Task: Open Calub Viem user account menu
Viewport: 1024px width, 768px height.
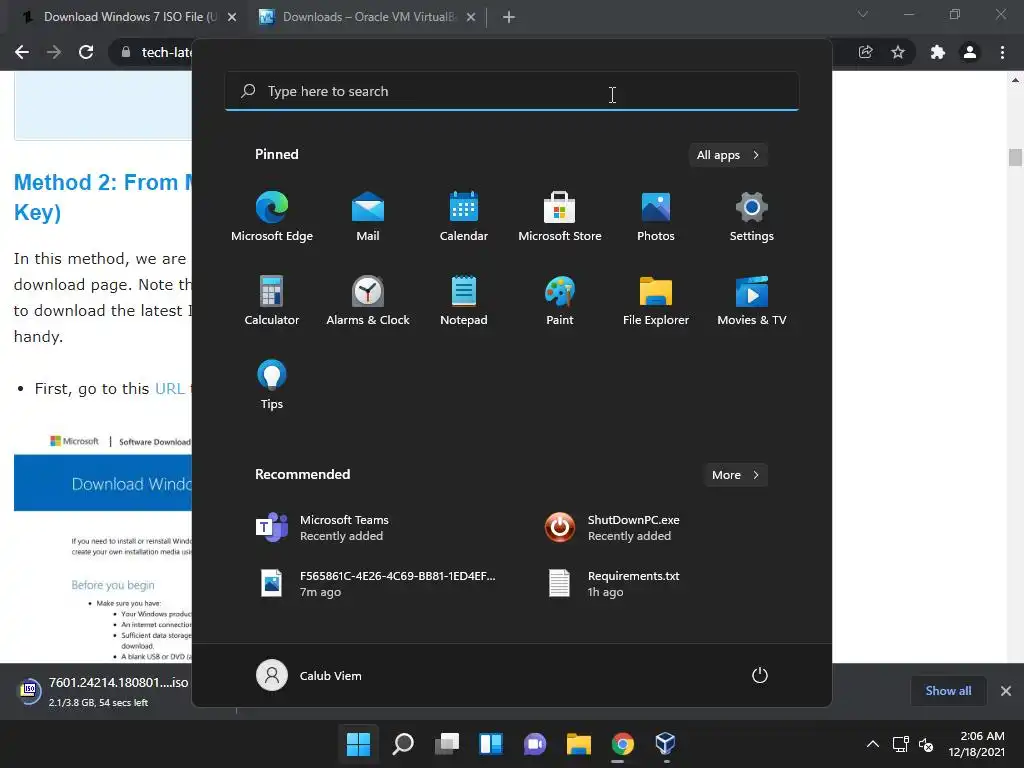Action: tap(309, 675)
